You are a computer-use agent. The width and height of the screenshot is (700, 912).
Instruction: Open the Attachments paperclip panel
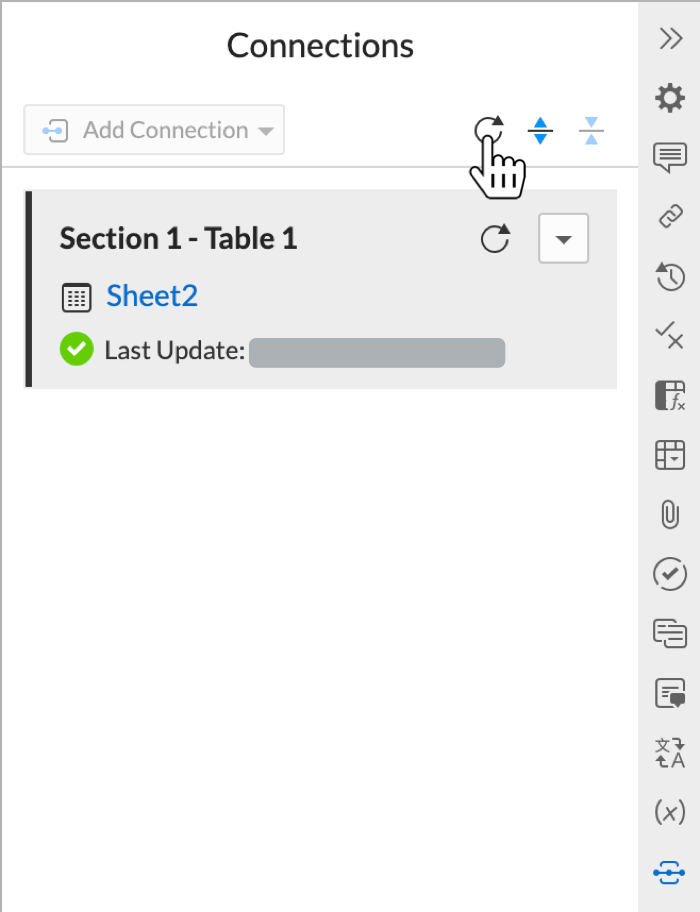click(x=669, y=514)
